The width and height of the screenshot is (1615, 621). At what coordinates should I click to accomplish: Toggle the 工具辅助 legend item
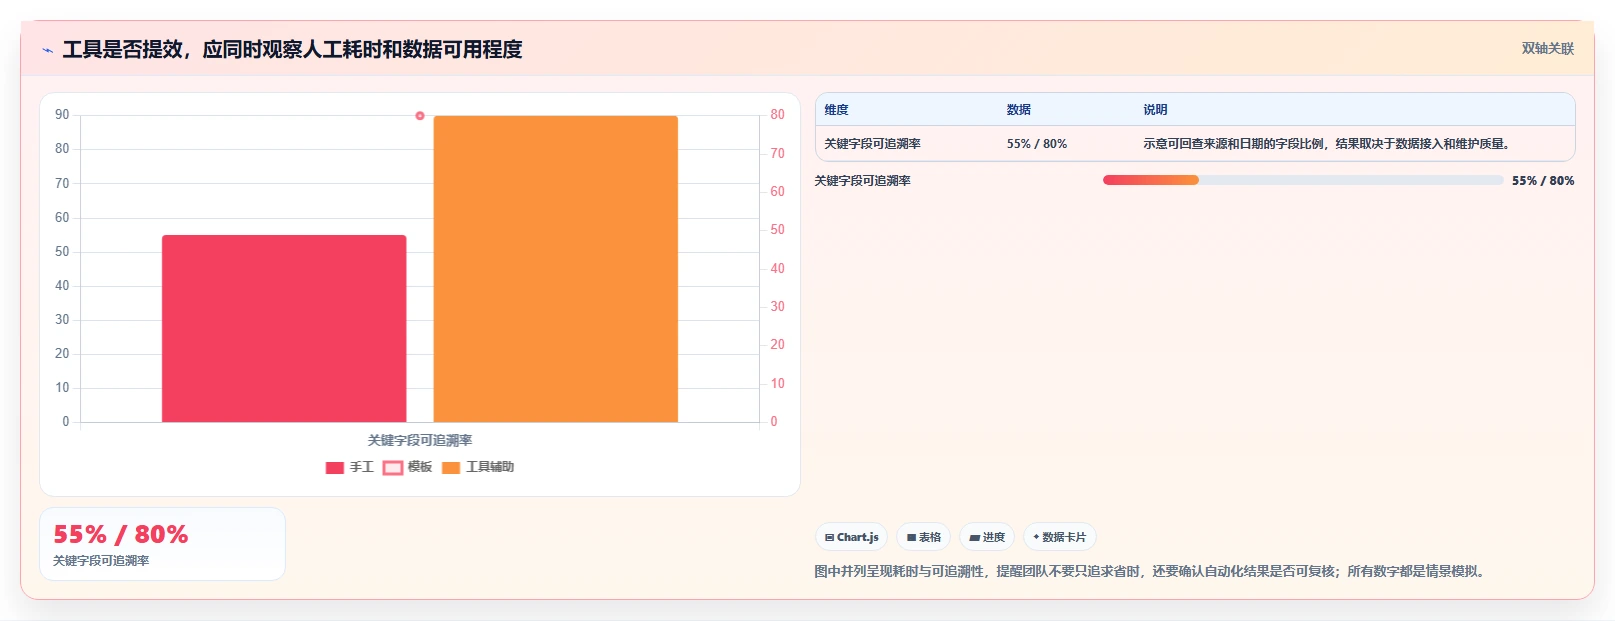click(x=478, y=467)
